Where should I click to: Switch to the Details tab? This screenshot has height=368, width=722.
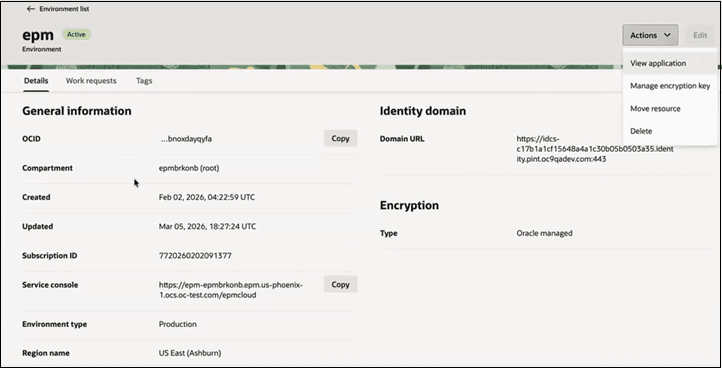[x=36, y=81]
